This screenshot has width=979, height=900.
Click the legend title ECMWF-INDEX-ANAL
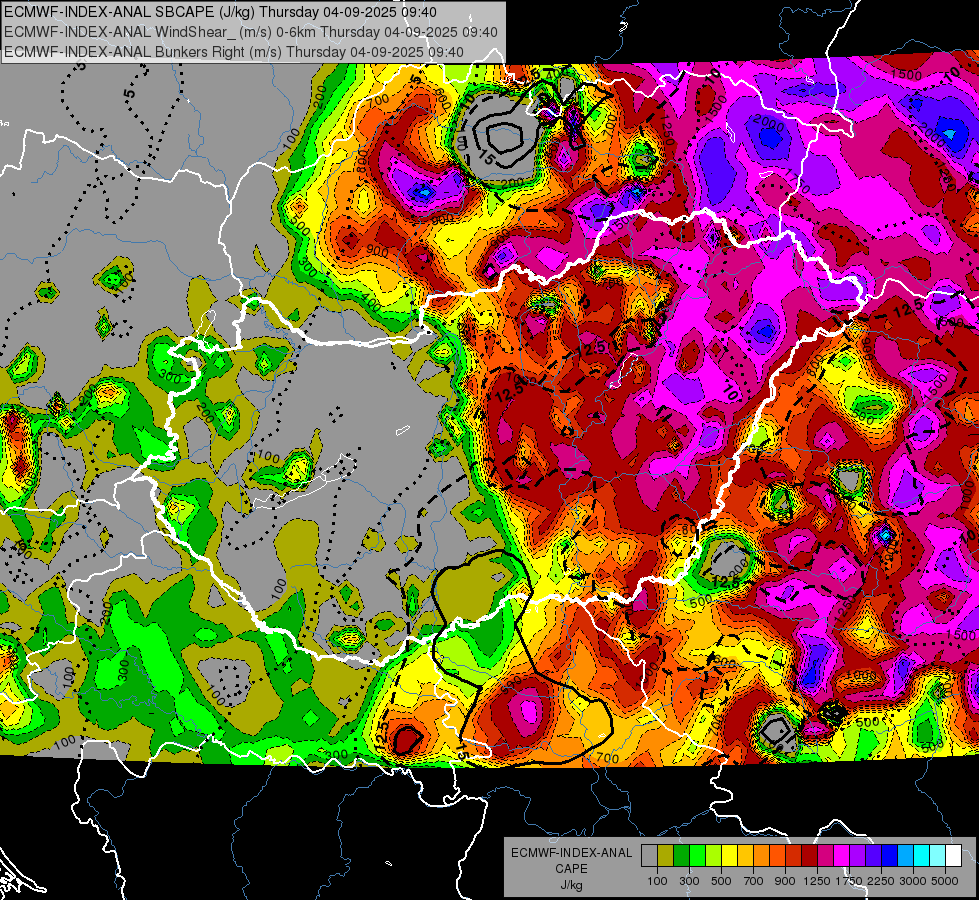click(572, 853)
